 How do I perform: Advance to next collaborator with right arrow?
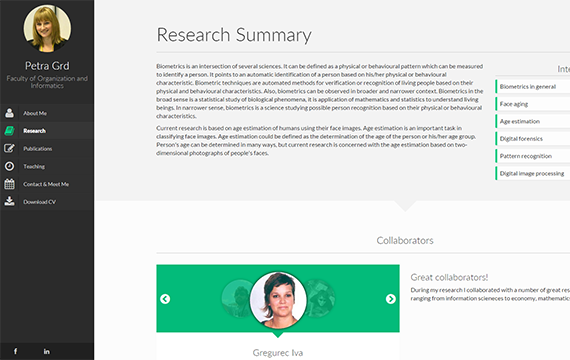pos(391,299)
